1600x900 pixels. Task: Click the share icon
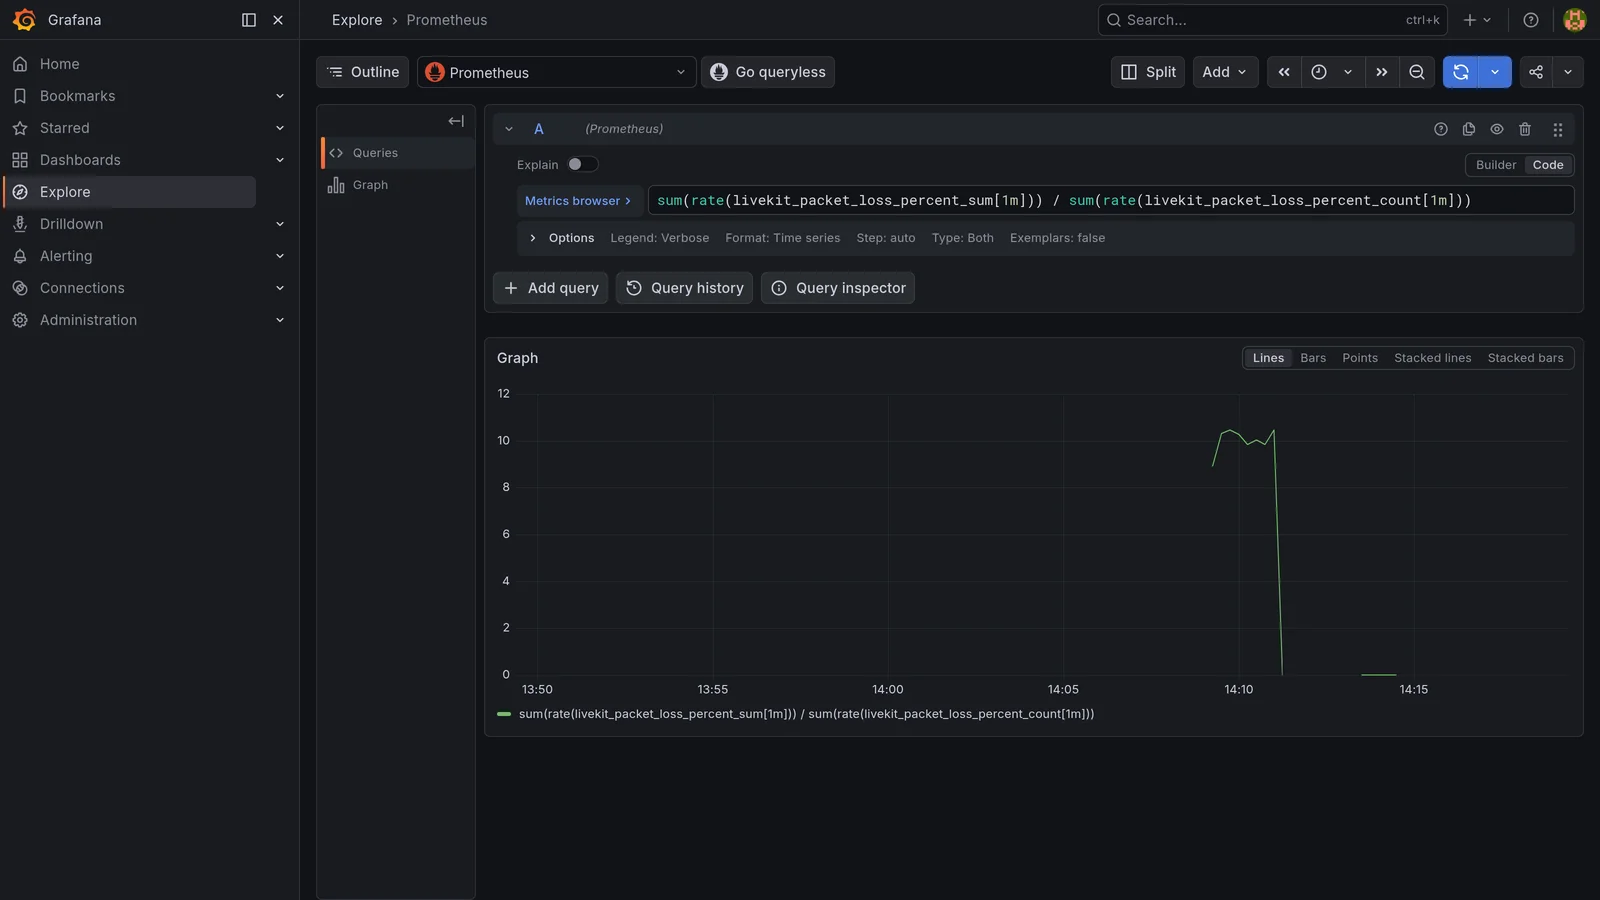click(x=1536, y=72)
